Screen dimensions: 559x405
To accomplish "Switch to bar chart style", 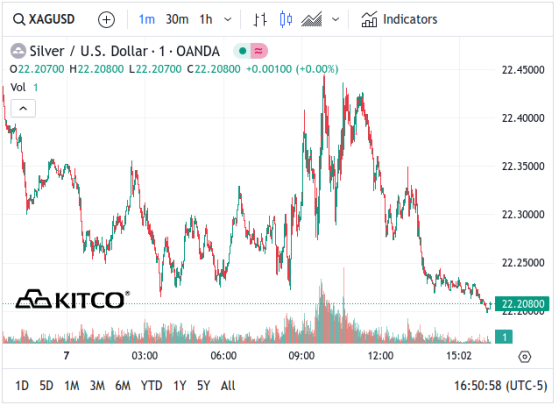I will 260,20.
